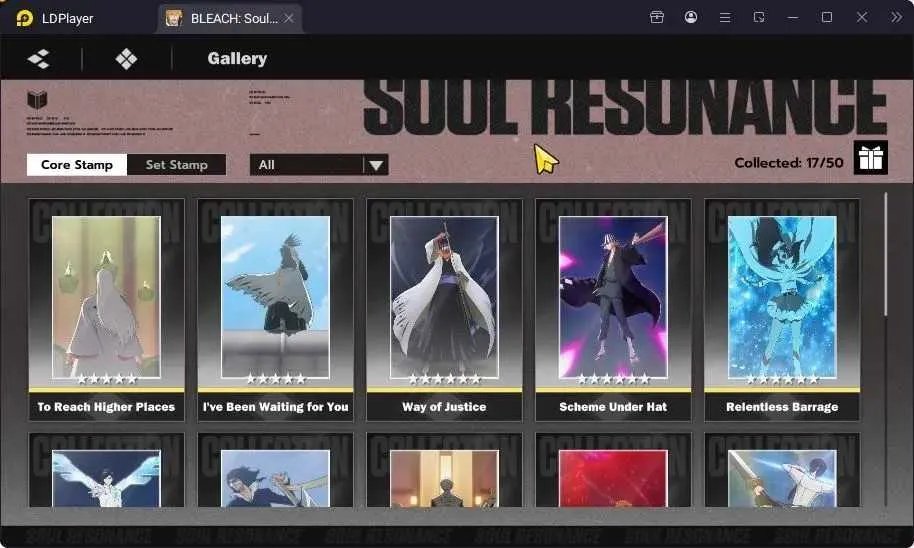Image resolution: width=914 pixels, height=548 pixels.
Task: Open the winged character card, second row
Action: 106,470
